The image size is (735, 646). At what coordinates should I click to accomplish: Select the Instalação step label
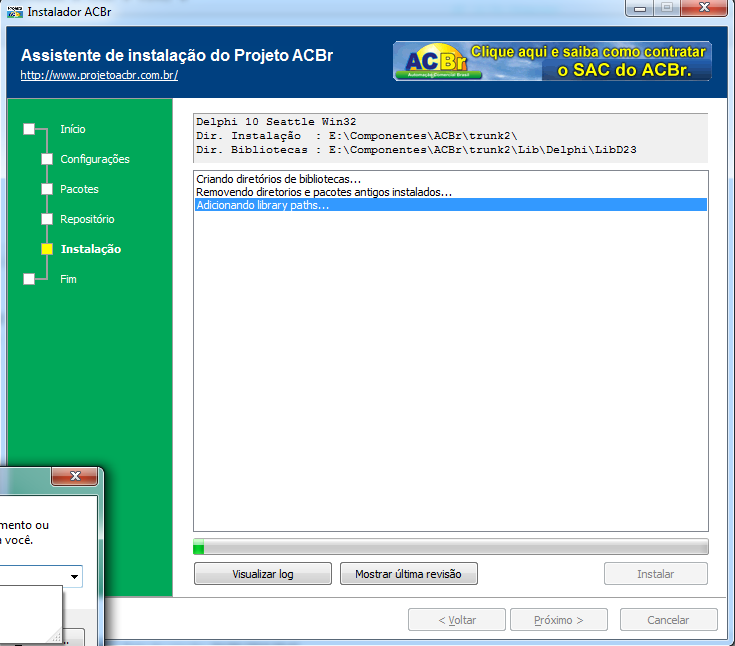coord(91,249)
